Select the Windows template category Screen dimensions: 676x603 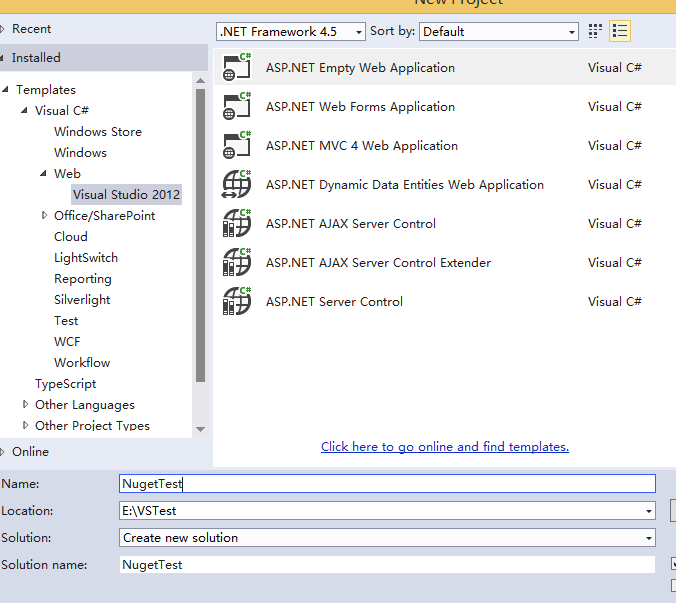pos(80,153)
